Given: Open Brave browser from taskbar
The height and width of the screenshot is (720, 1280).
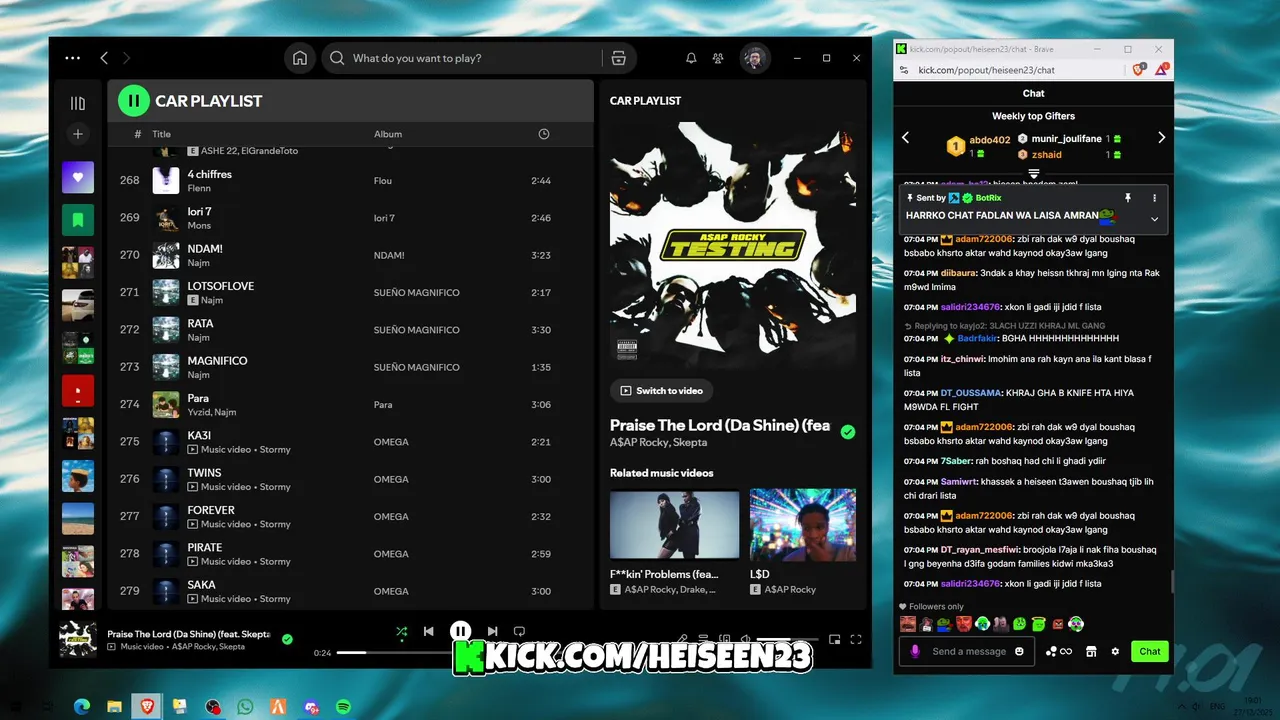Looking at the screenshot, I should tap(147, 707).
